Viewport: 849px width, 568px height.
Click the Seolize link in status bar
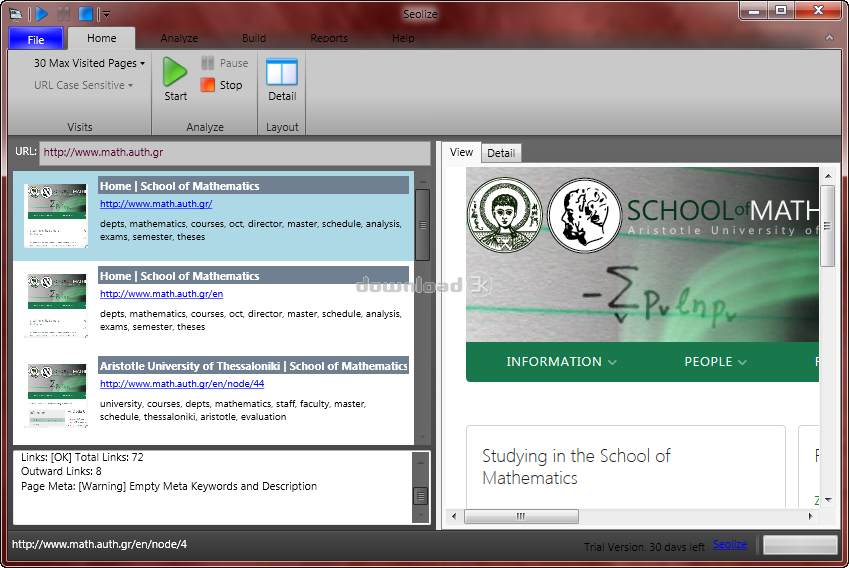point(729,544)
